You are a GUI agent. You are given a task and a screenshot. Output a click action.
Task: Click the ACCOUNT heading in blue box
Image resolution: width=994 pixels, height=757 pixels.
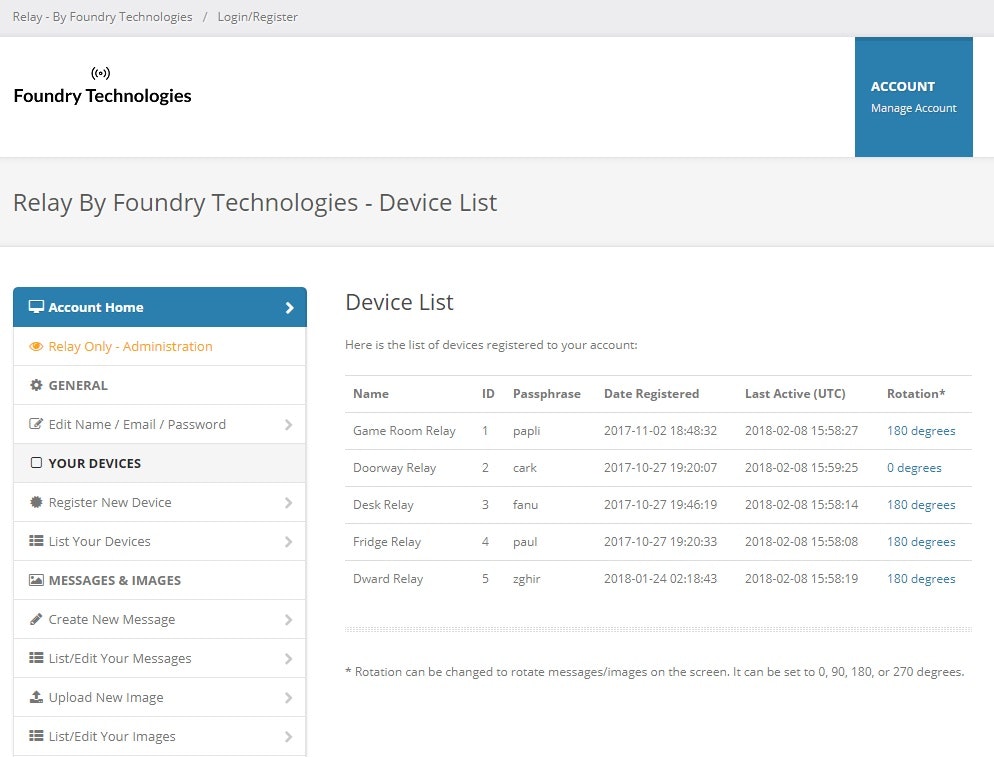(903, 86)
